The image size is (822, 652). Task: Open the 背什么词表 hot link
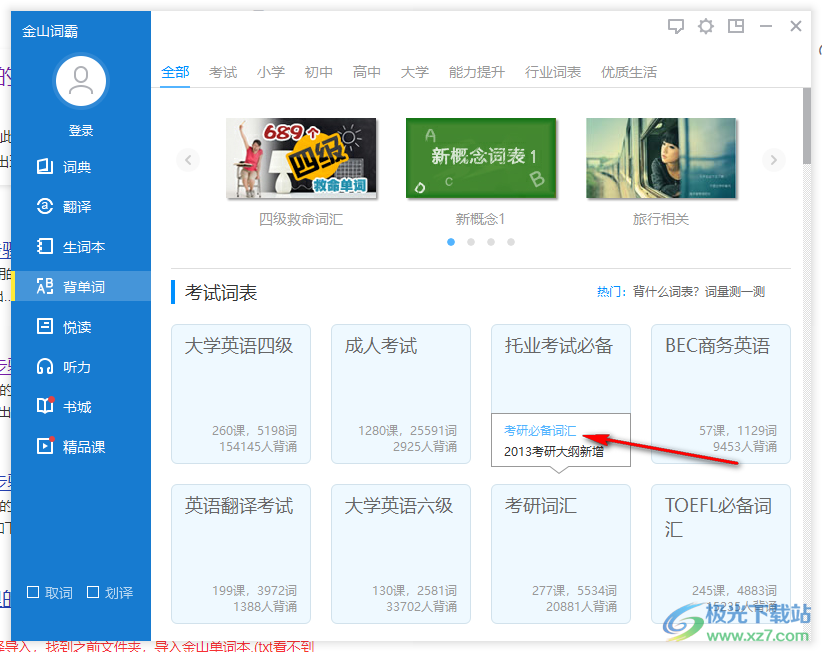coord(666,291)
